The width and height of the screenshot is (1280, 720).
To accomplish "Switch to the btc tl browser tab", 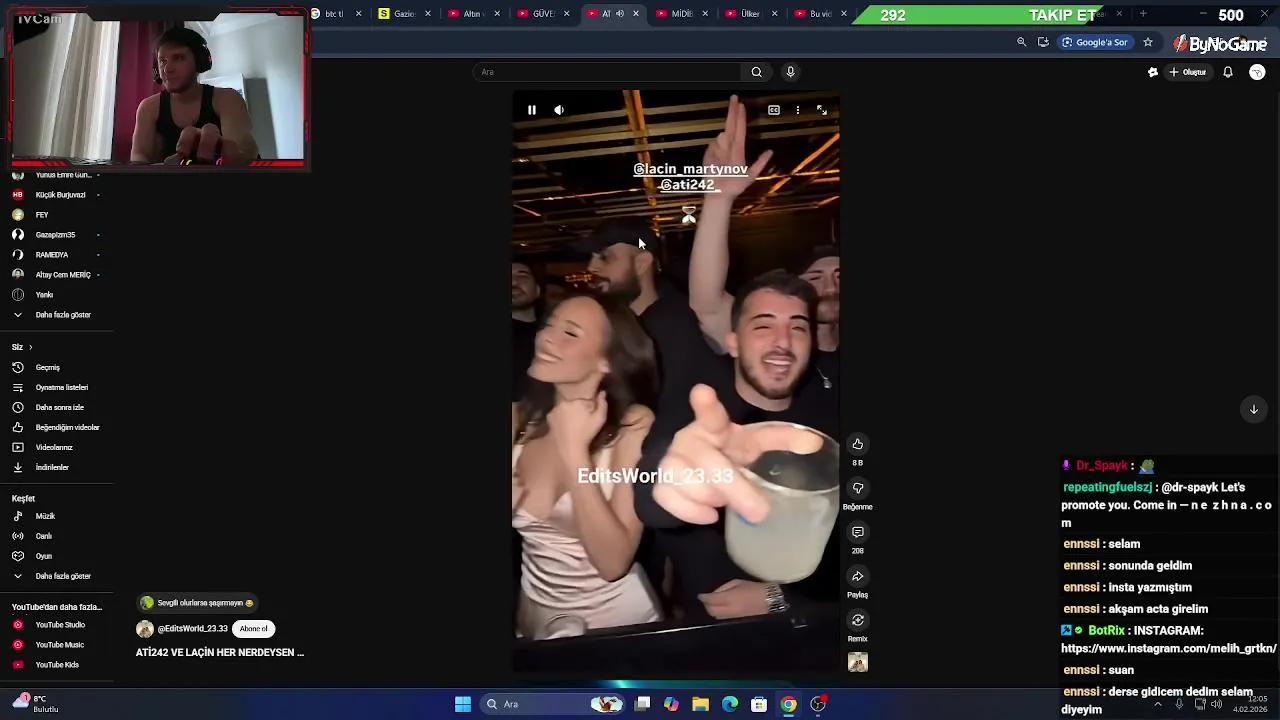I will click(335, 14).
